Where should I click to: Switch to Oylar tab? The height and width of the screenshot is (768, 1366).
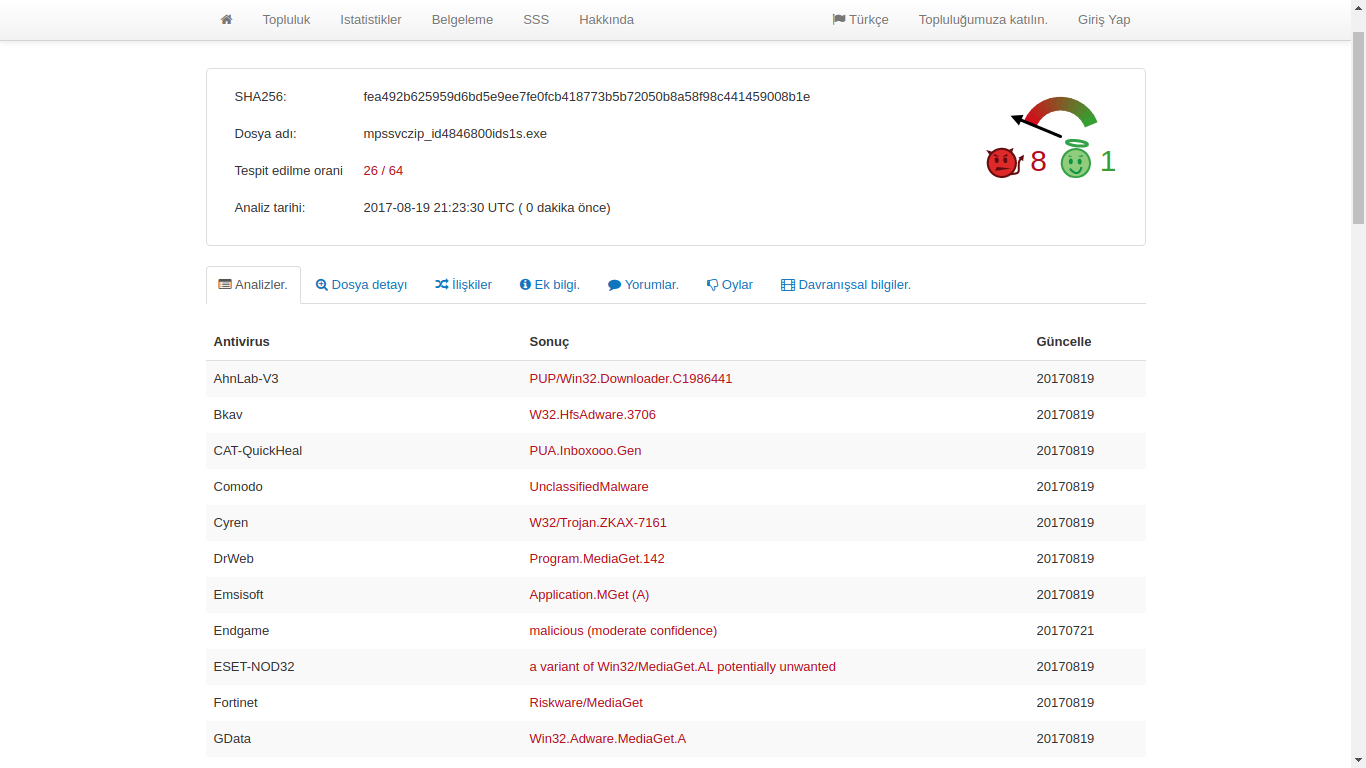[x=730, y=285]
